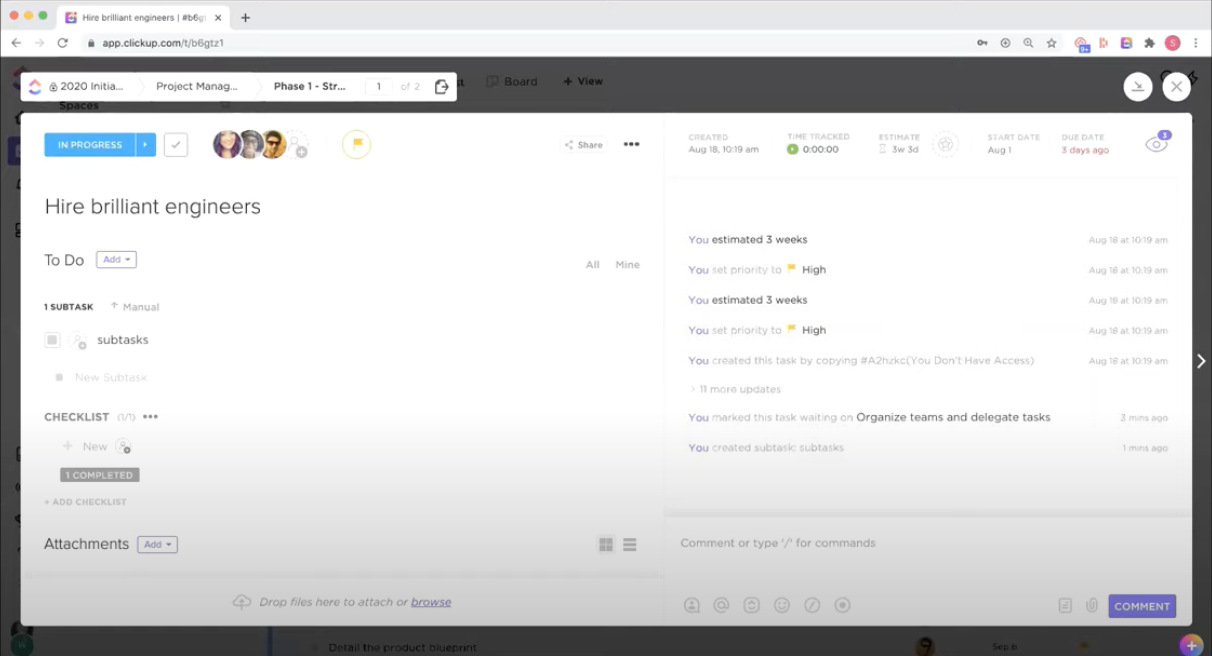Select the All activity filter
Screen dimensions: 1212x656
(592, 265)
